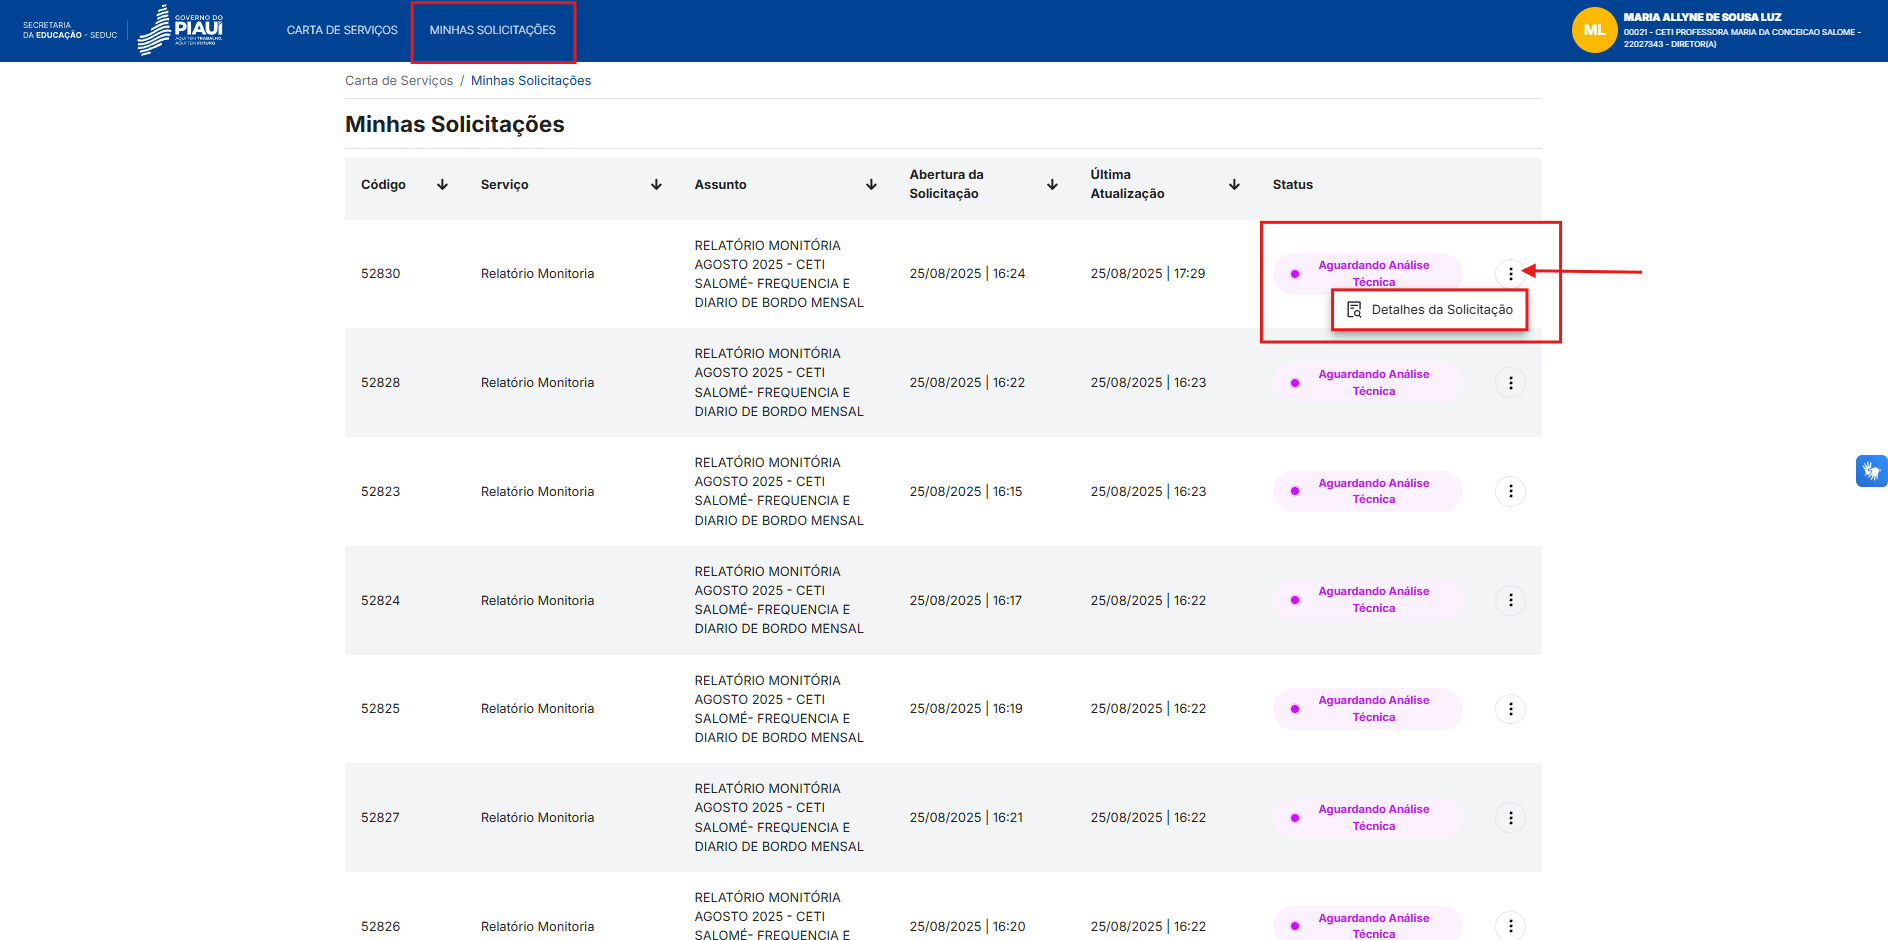This screenshot has height=940, width=1888.
Task: Click the three-dot menu for request 52830
Action: click(1510, 273)
